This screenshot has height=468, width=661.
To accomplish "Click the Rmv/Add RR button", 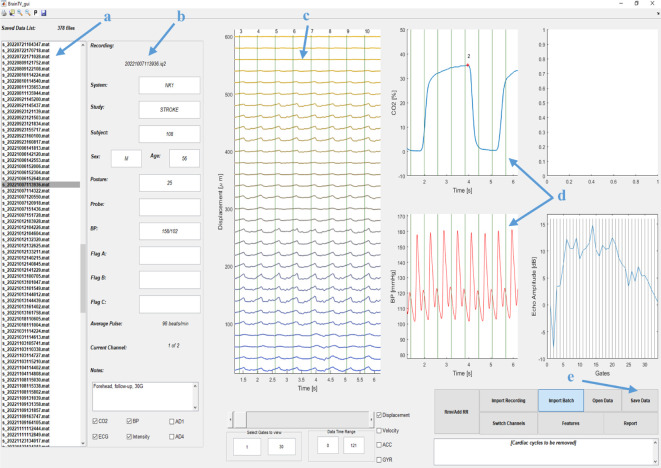I will [457, 412].
